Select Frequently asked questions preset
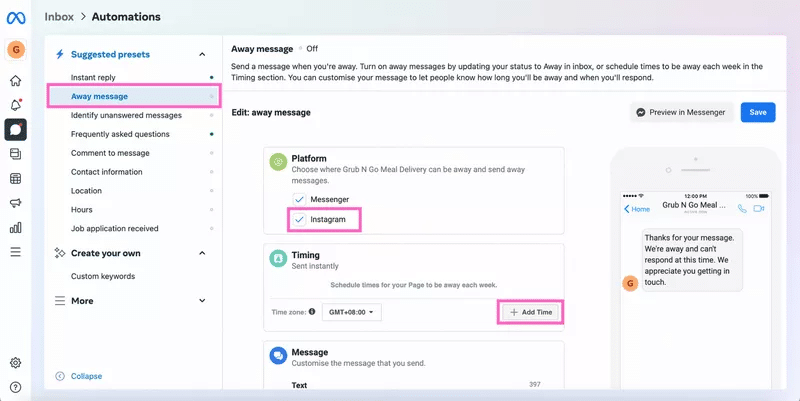The image size is (800, 401). (120, 134)
